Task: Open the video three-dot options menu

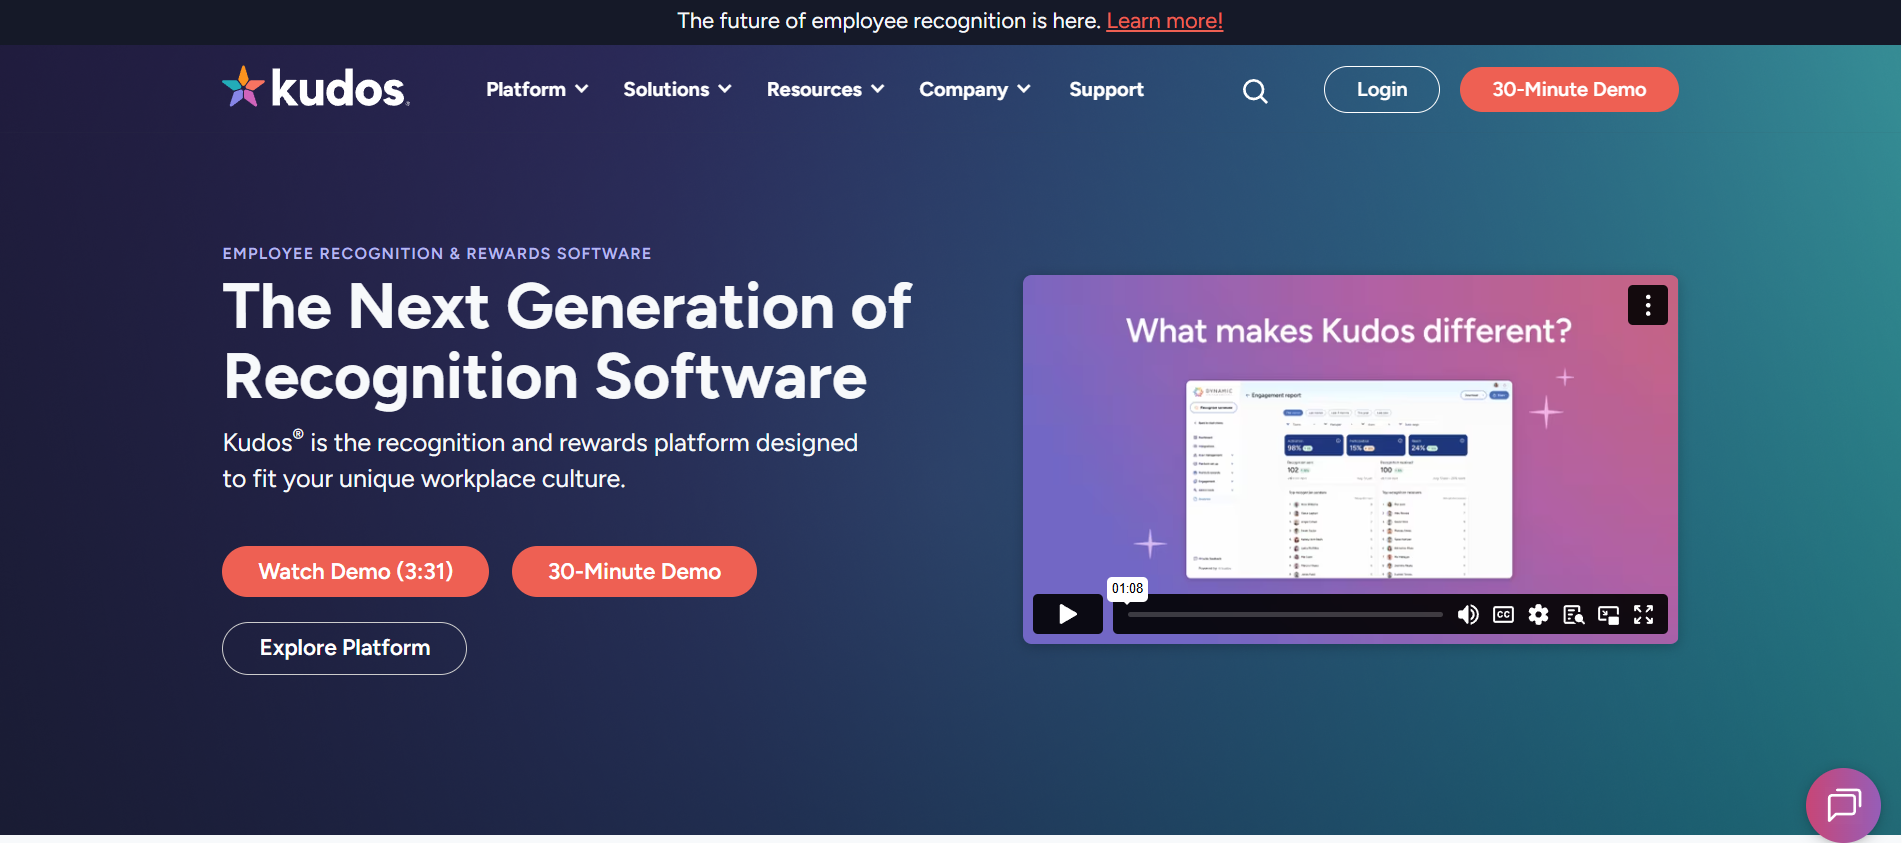Action: 1647,305
